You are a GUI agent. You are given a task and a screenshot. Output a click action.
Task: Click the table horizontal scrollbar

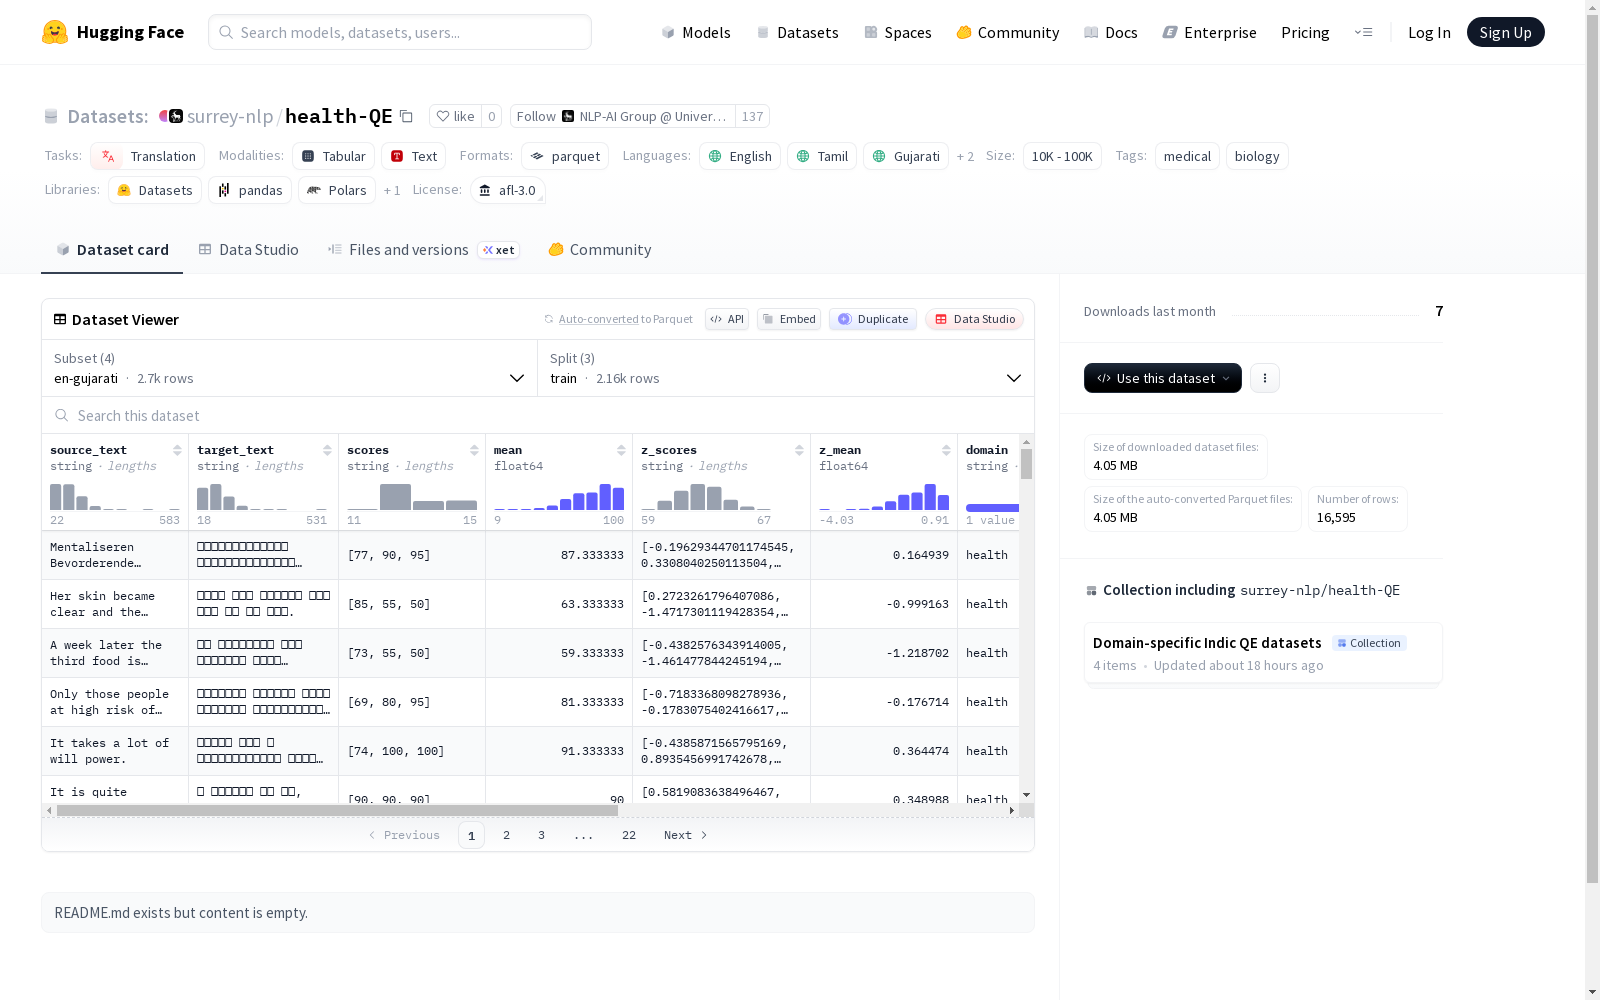337,810
